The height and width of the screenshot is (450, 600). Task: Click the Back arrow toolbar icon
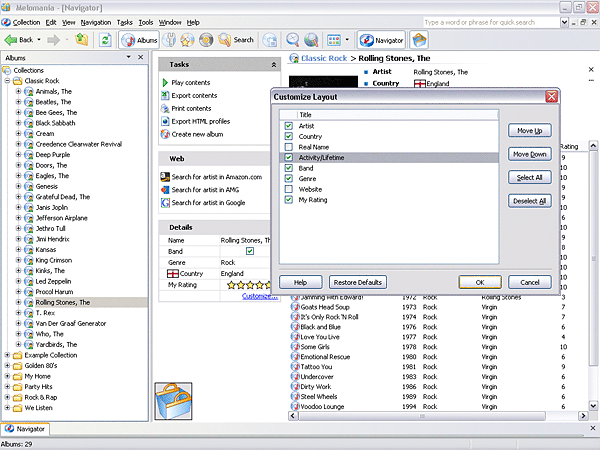10,40
